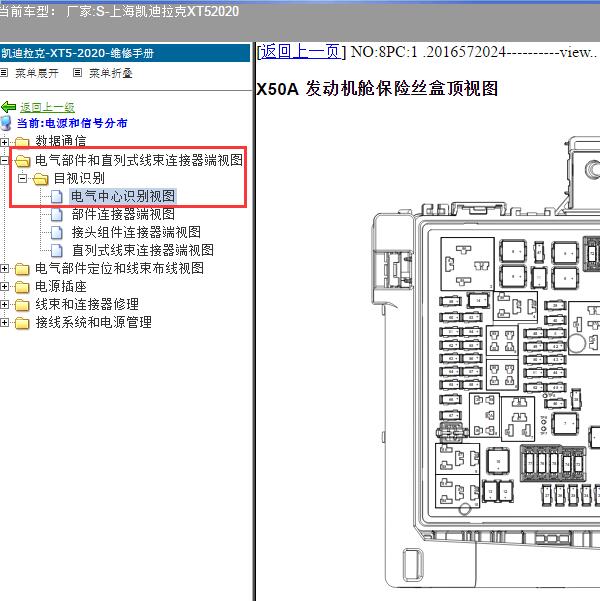This screenshot has height=601, width=600.
Task: Select the 线束和连接器修理 tree item
Action: 87,304
